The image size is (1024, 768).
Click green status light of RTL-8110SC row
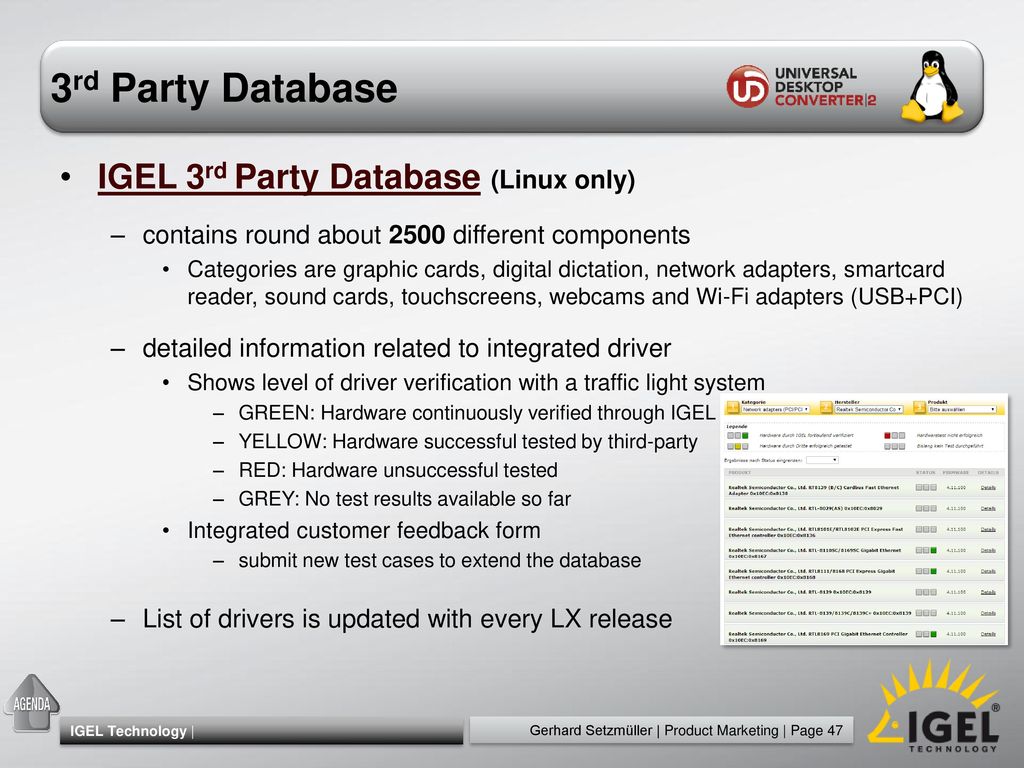click(933, 551)
